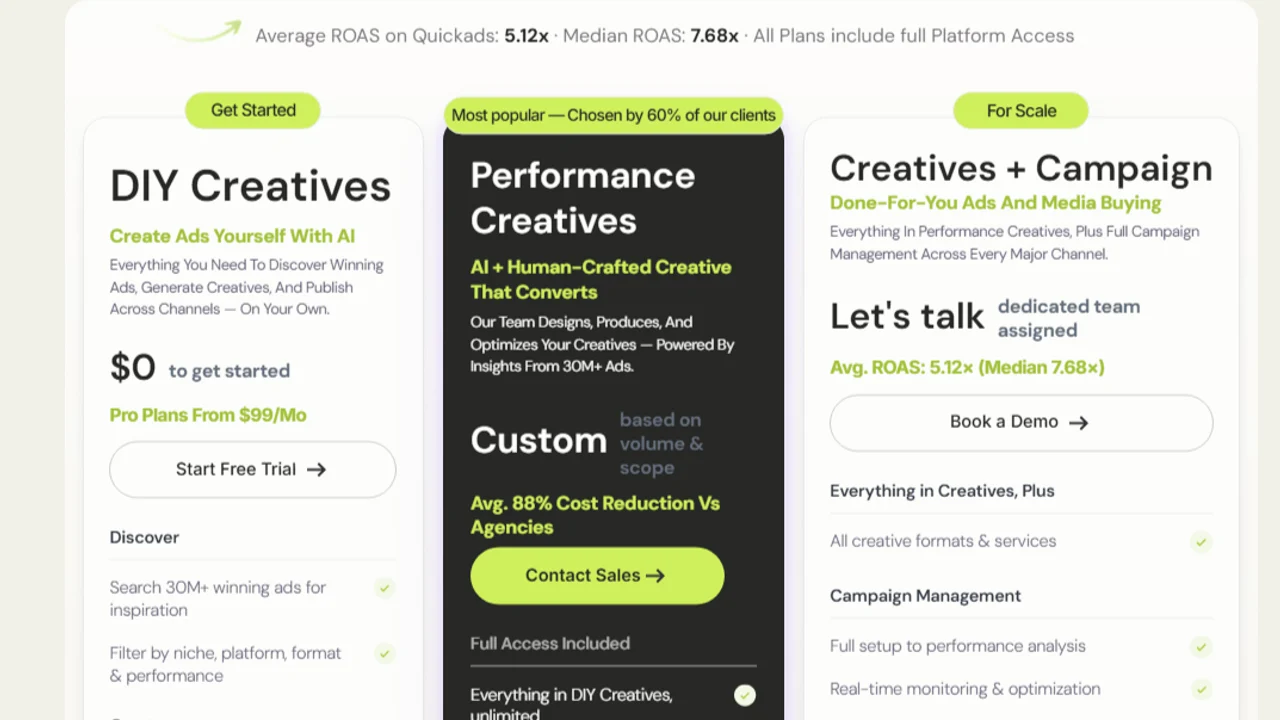Screen dimensions: 1280x720
Task: Click the Full Access Included heading
Action: point(550,643)
